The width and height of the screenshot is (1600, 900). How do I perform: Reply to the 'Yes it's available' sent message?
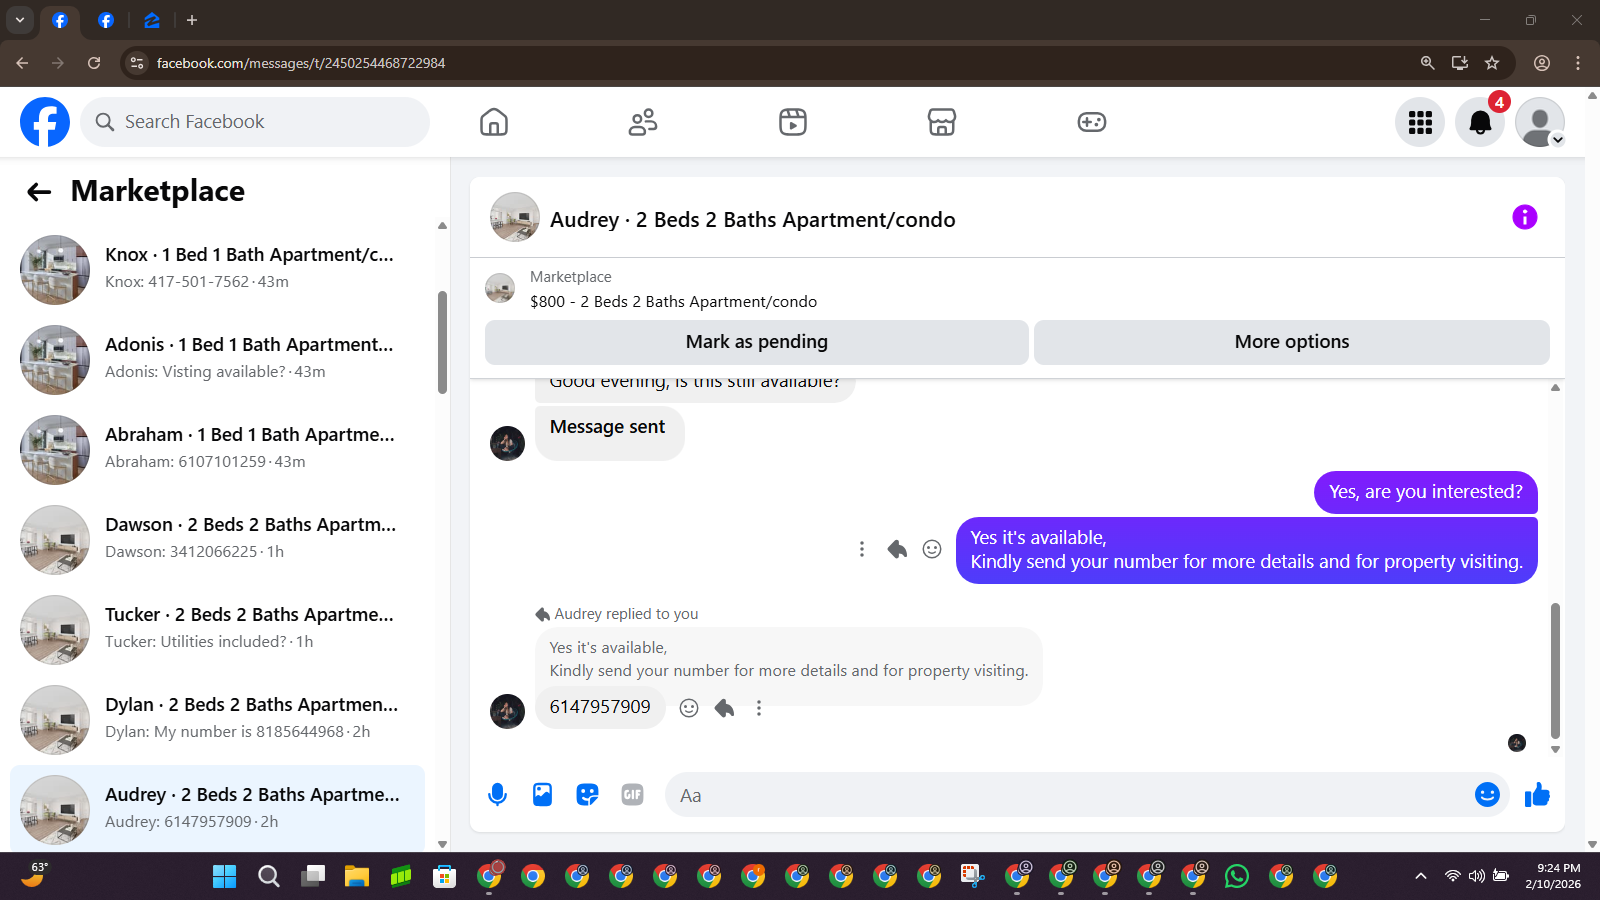[897, 549]
